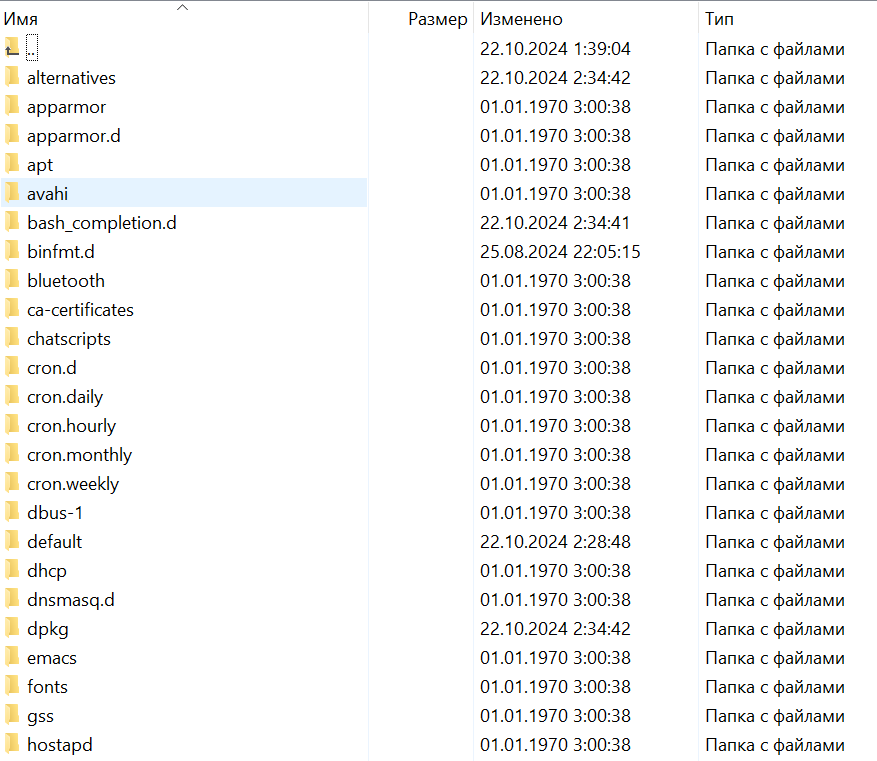Viewport: 877px width, 761px height.
Task: Select the dnsmasq.d folder name
Action: [x=70, y=601]
